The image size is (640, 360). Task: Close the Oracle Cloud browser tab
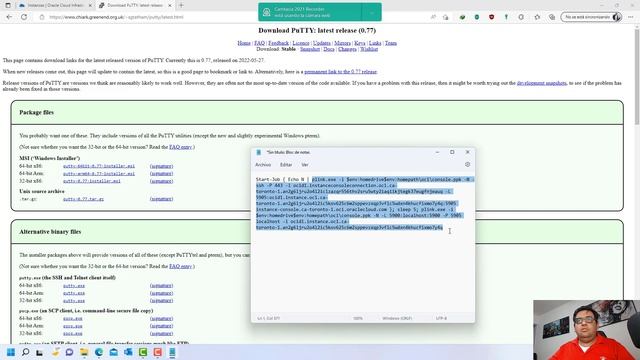tap(90, 5)
